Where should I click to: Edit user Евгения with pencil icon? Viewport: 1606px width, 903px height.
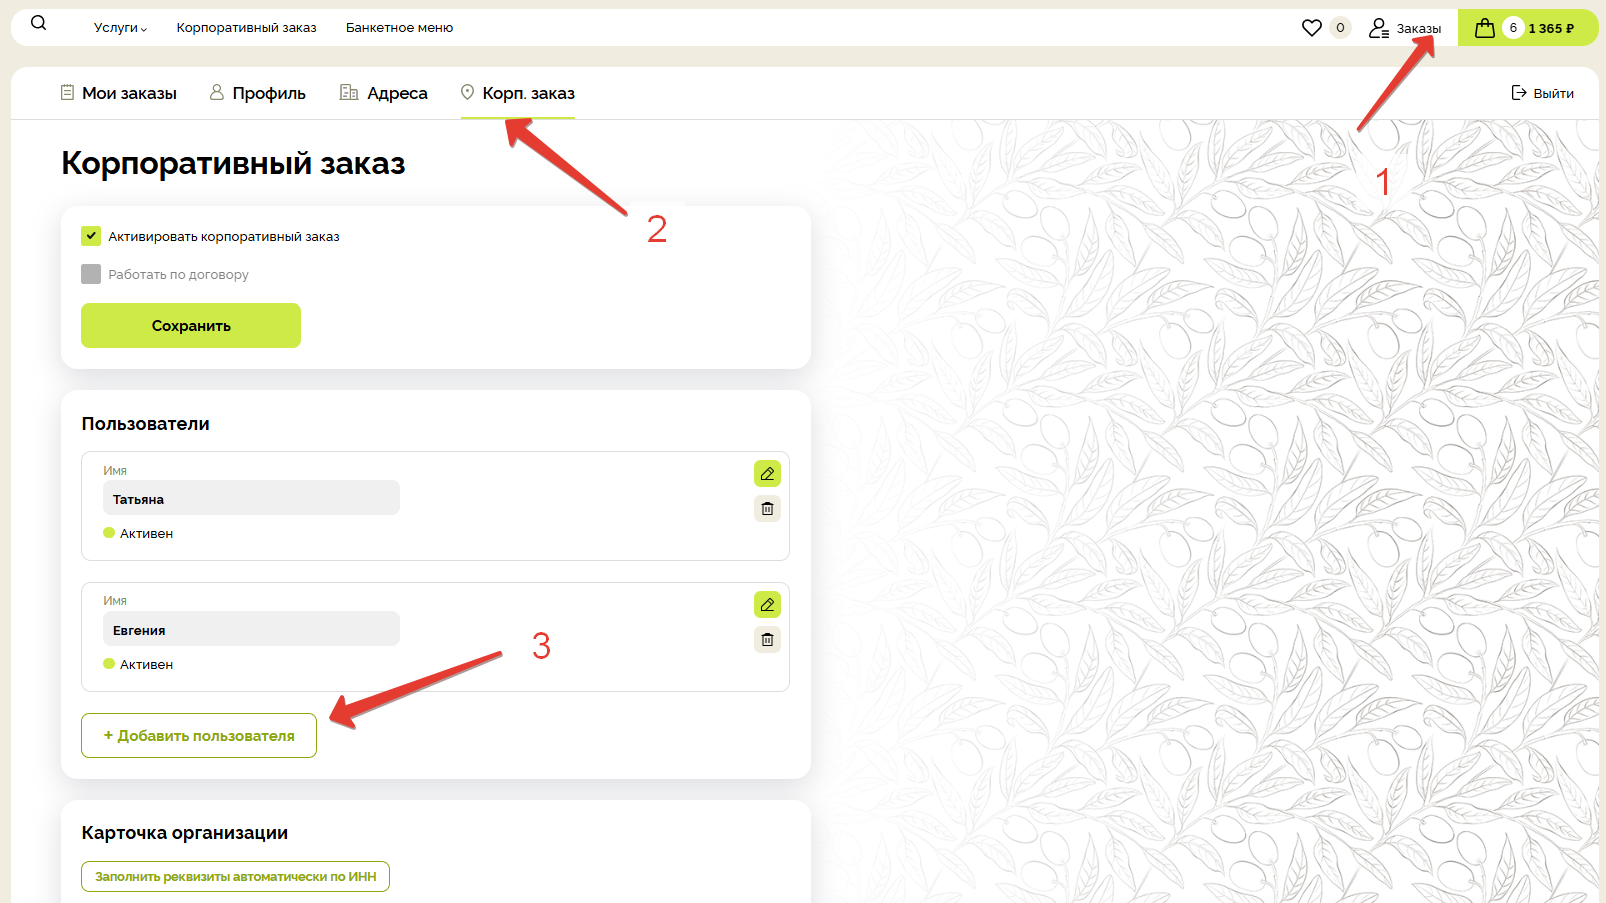click(767, 605)
